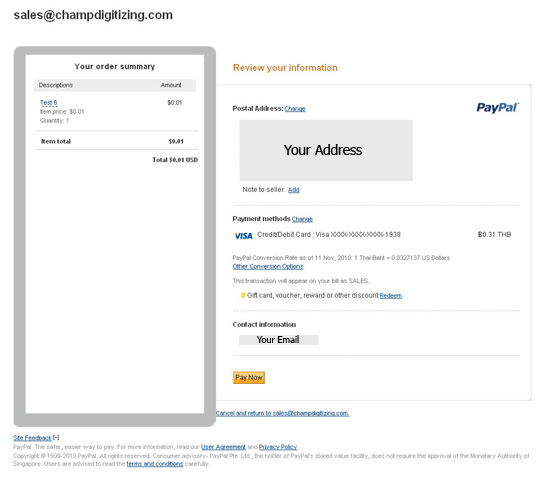
Task: Open the Test 6 item link
Action: point(48,102)
